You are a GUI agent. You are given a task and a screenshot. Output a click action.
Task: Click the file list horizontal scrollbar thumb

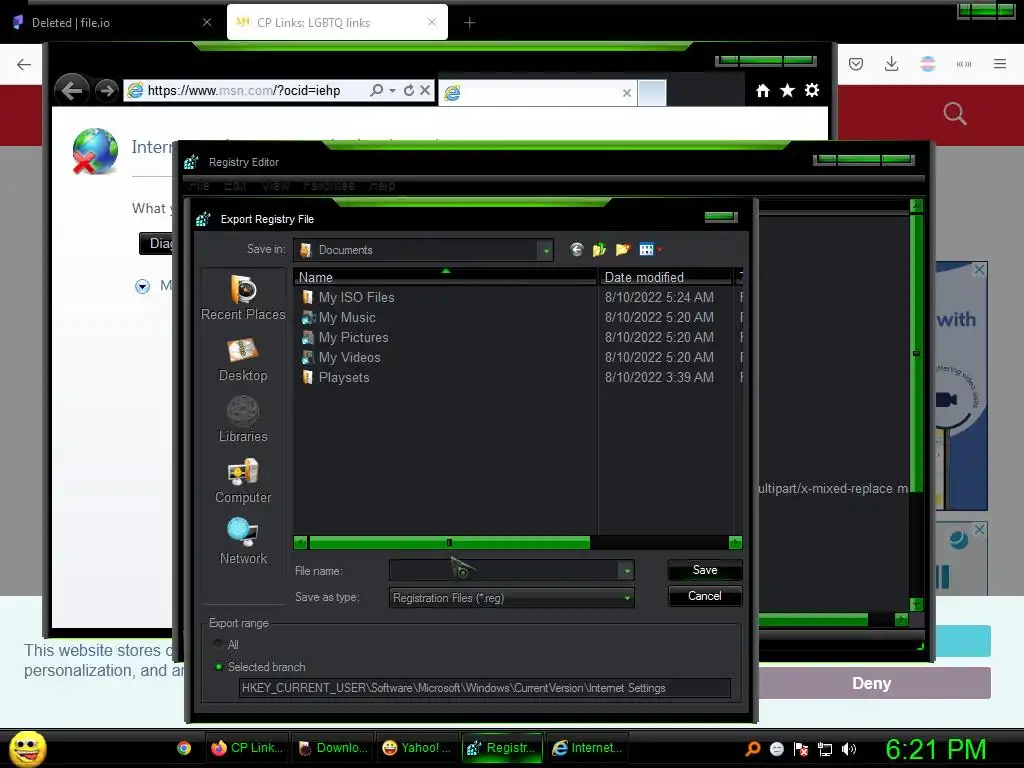pyautogui.click(x=449, y=542)
